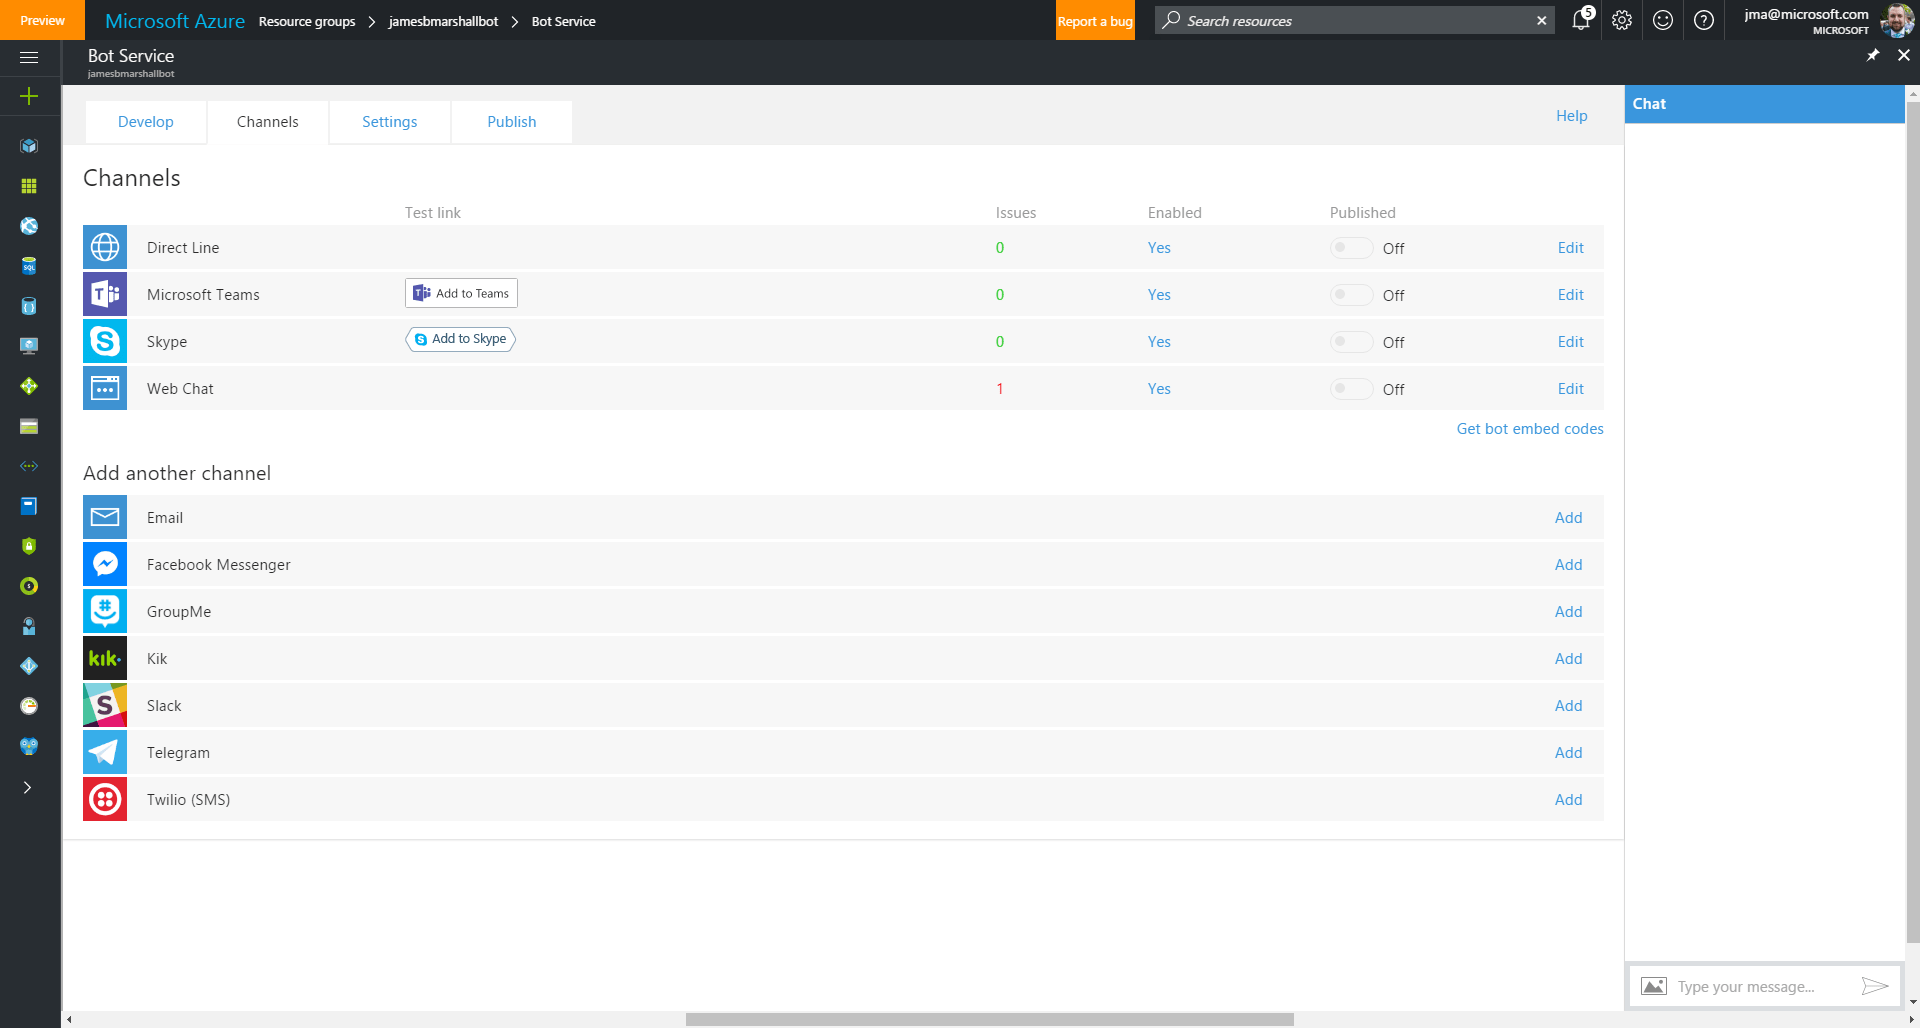Click the Add to Skype button
This screenshot has width=1920, height=1028.
461,339
